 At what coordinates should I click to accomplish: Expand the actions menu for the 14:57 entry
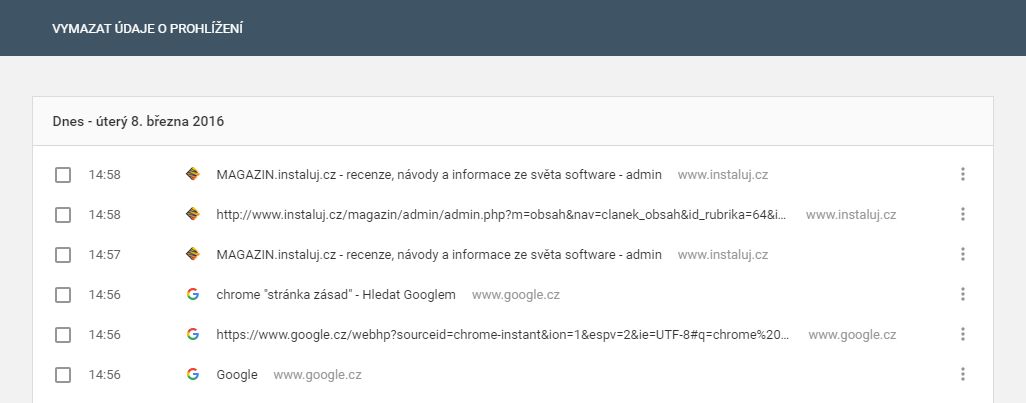[x=962, y=254]
